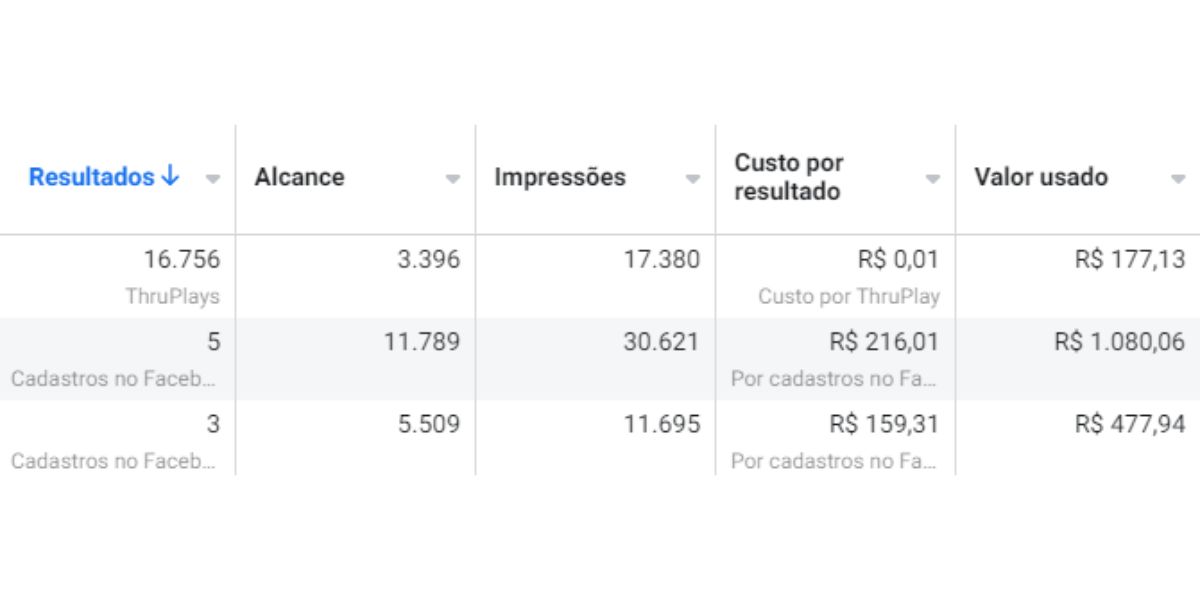This screenshot has width=1200, height=600.
Task: Select the Custo por resultado header
Action: click(x=789, y=177)
